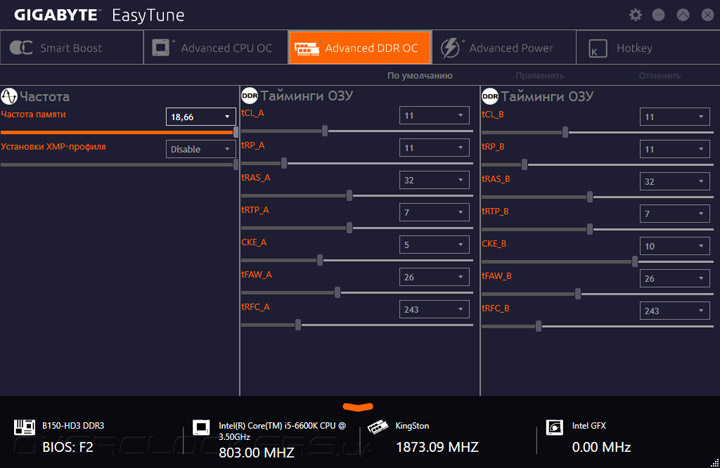Select the Advanced DDR OC tab

pos(360,48)
